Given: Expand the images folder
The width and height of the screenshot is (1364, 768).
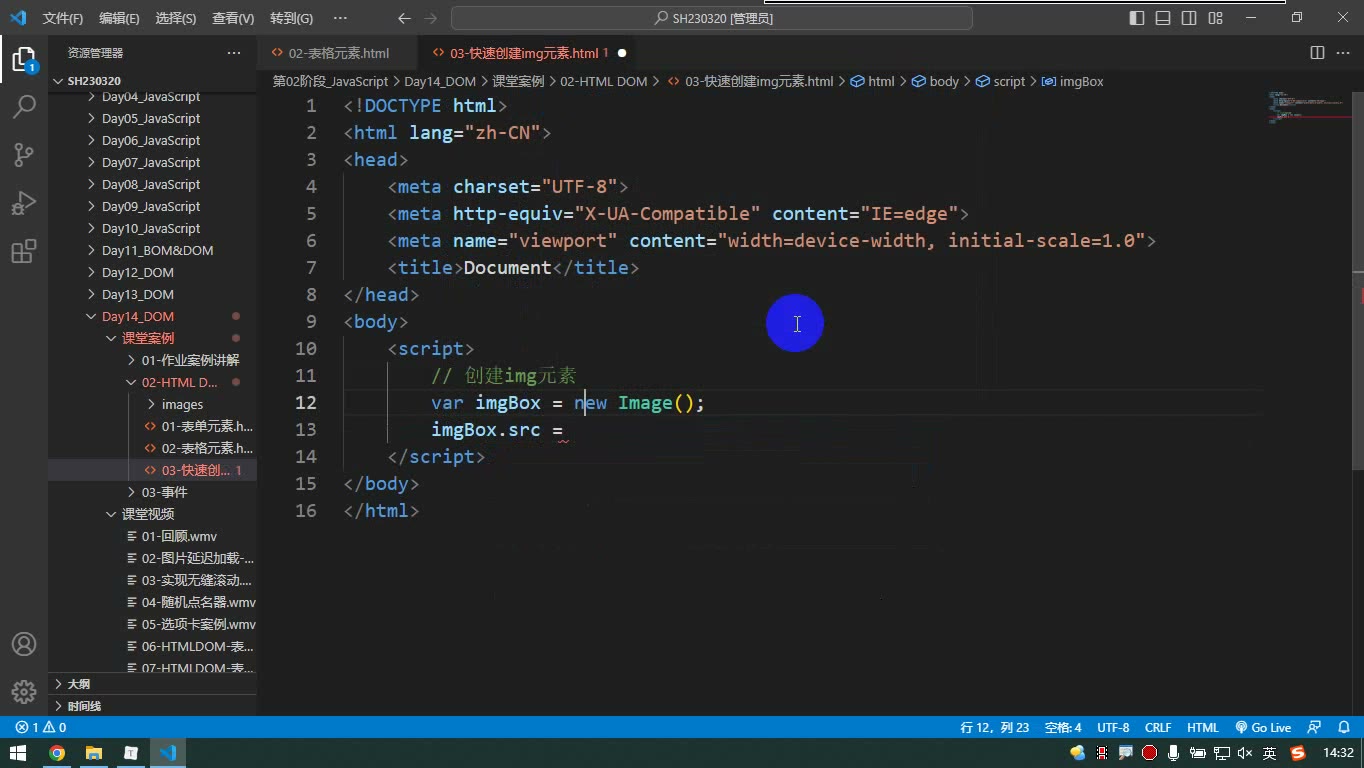Looking at the screenshot, I should [x=182, y=404].
